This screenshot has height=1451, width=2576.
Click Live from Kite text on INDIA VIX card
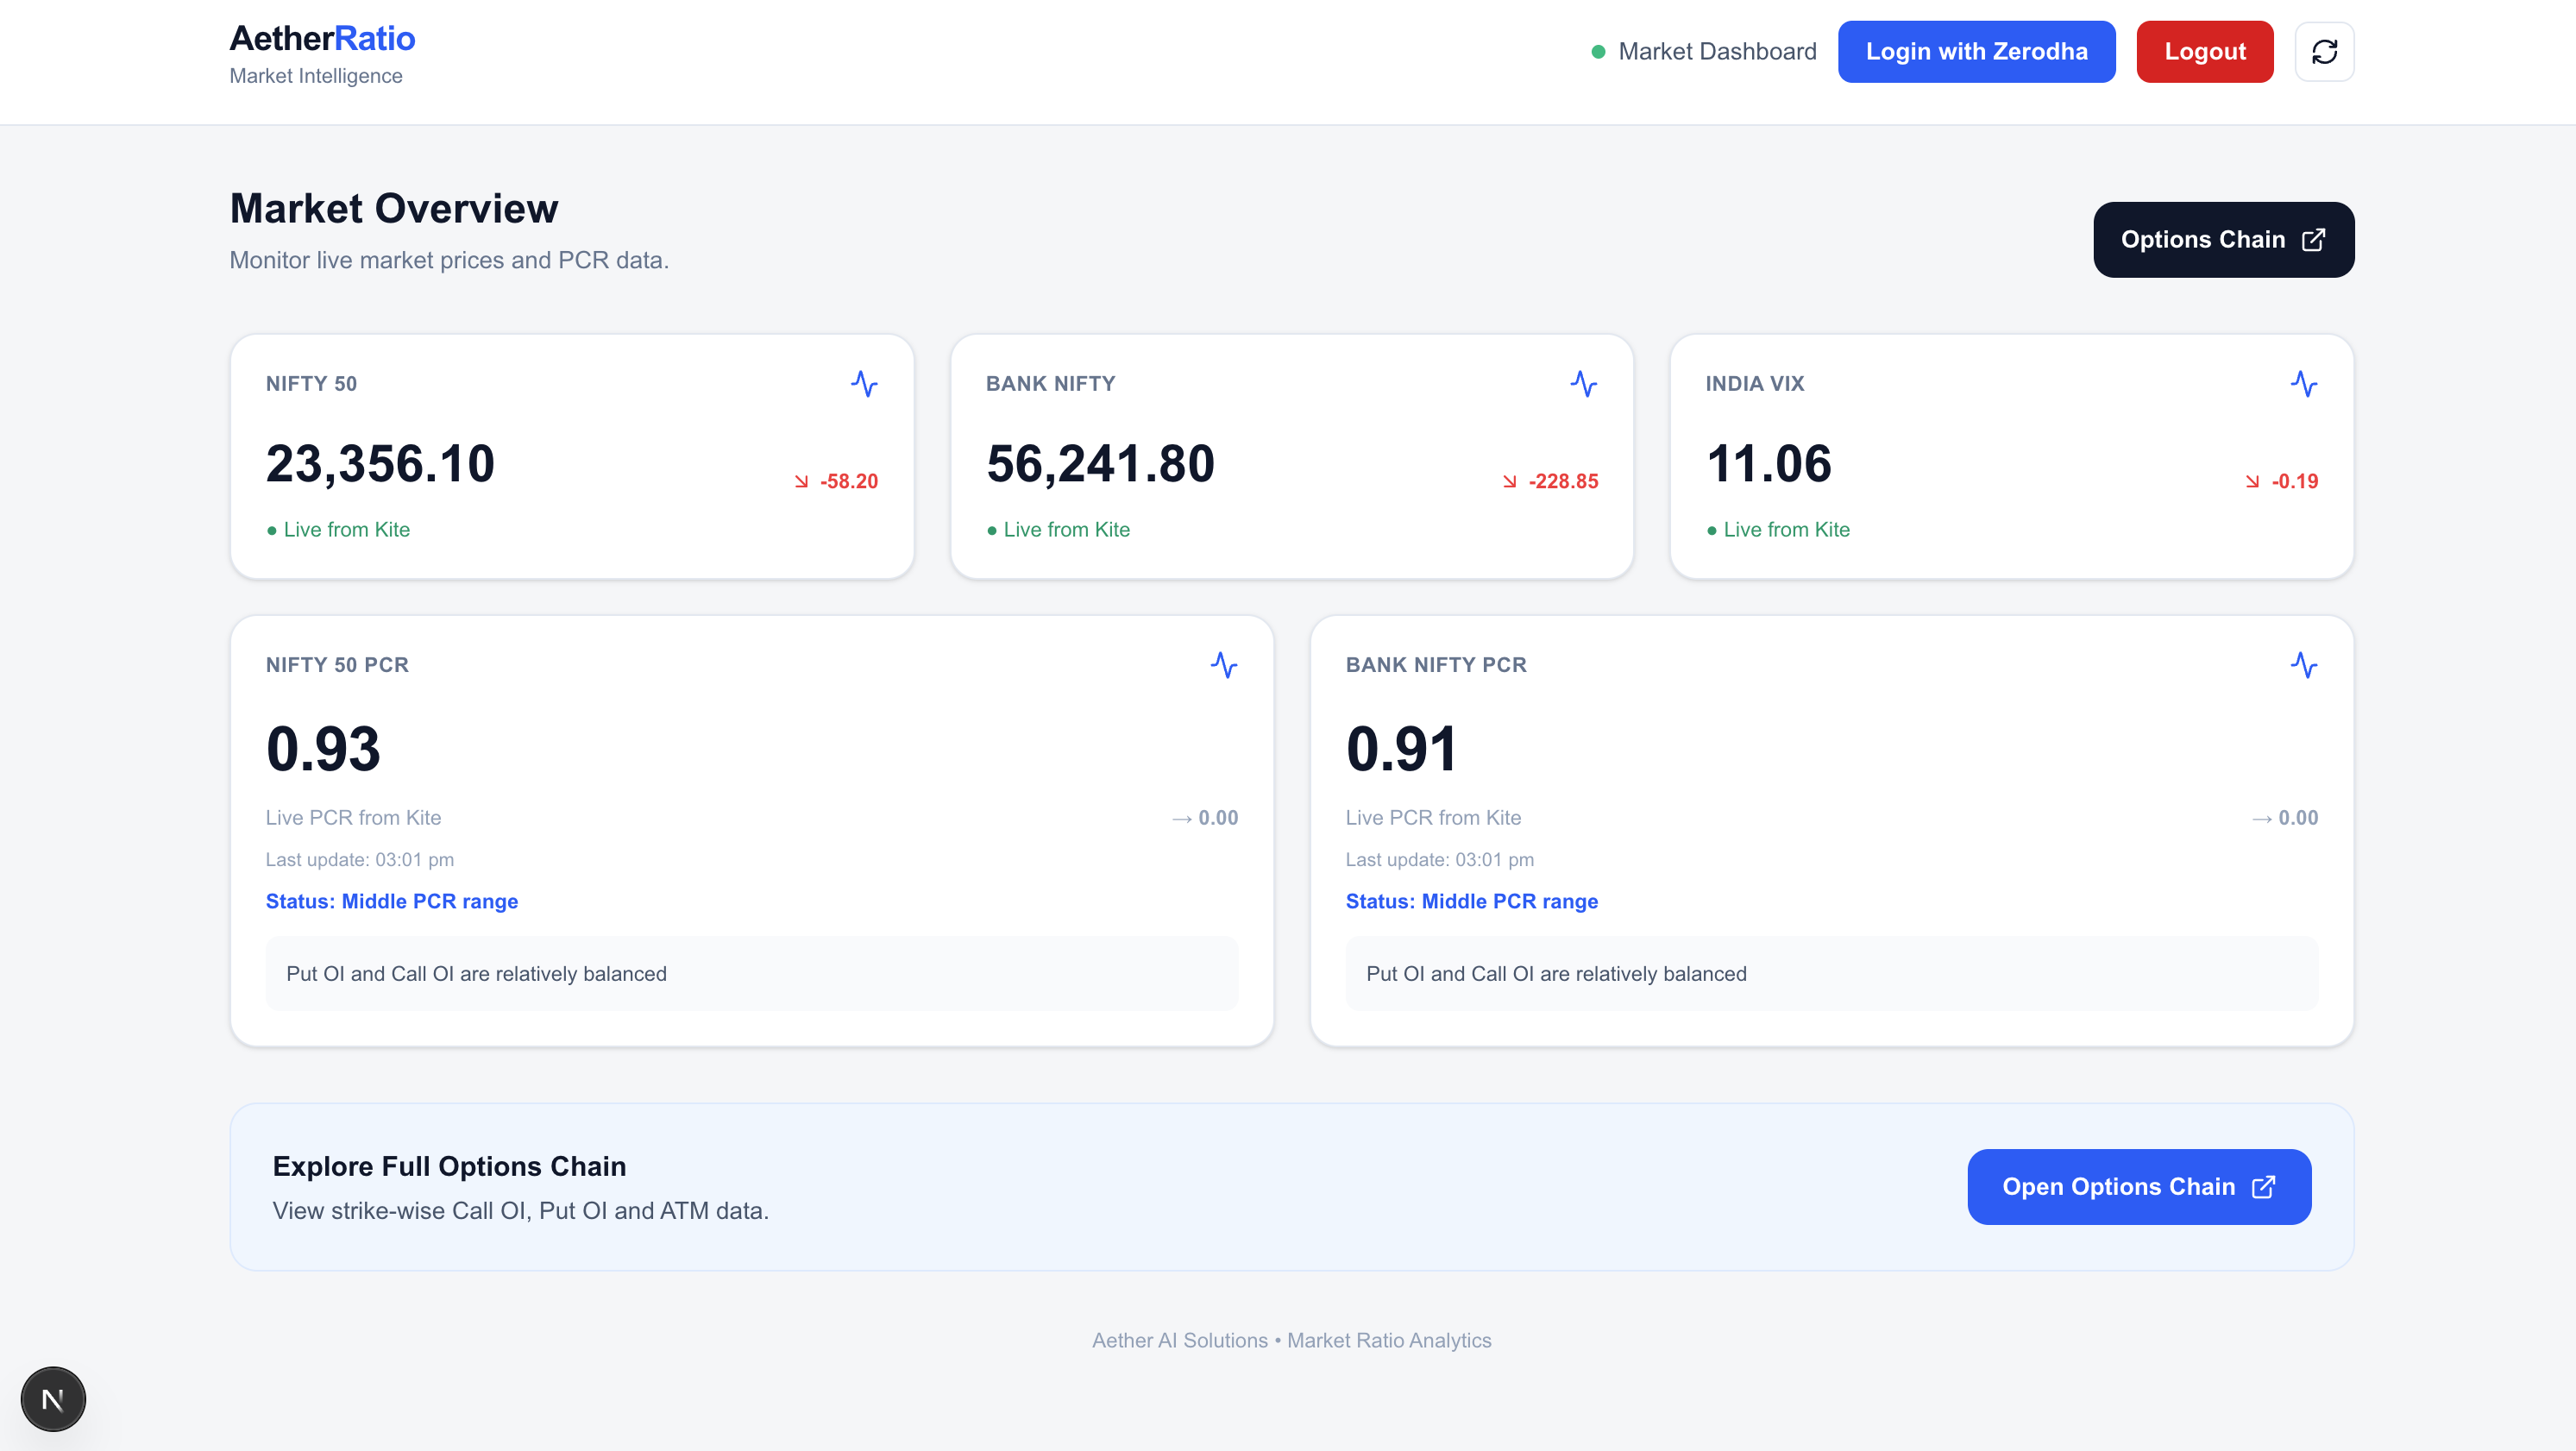click(x=1787, y=530)
